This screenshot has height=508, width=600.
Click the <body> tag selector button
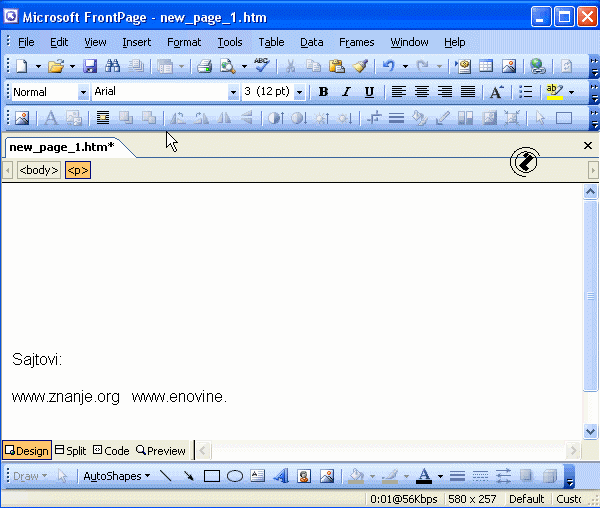(39, 170)
